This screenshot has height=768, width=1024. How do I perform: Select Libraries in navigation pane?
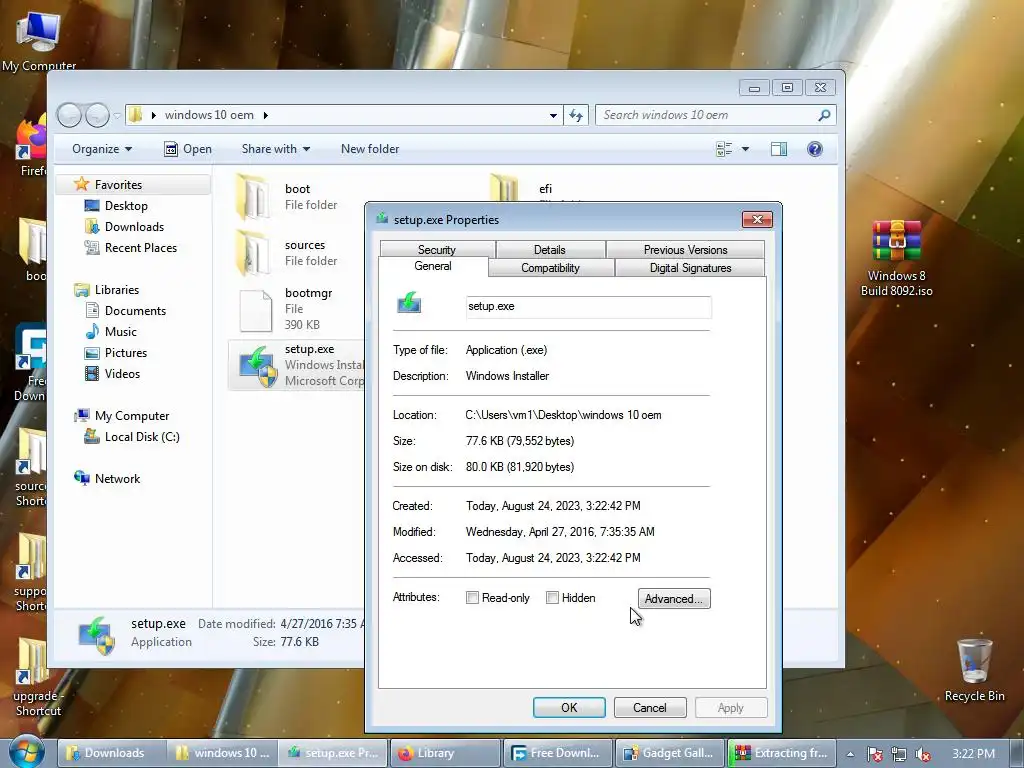click(116, 289)
